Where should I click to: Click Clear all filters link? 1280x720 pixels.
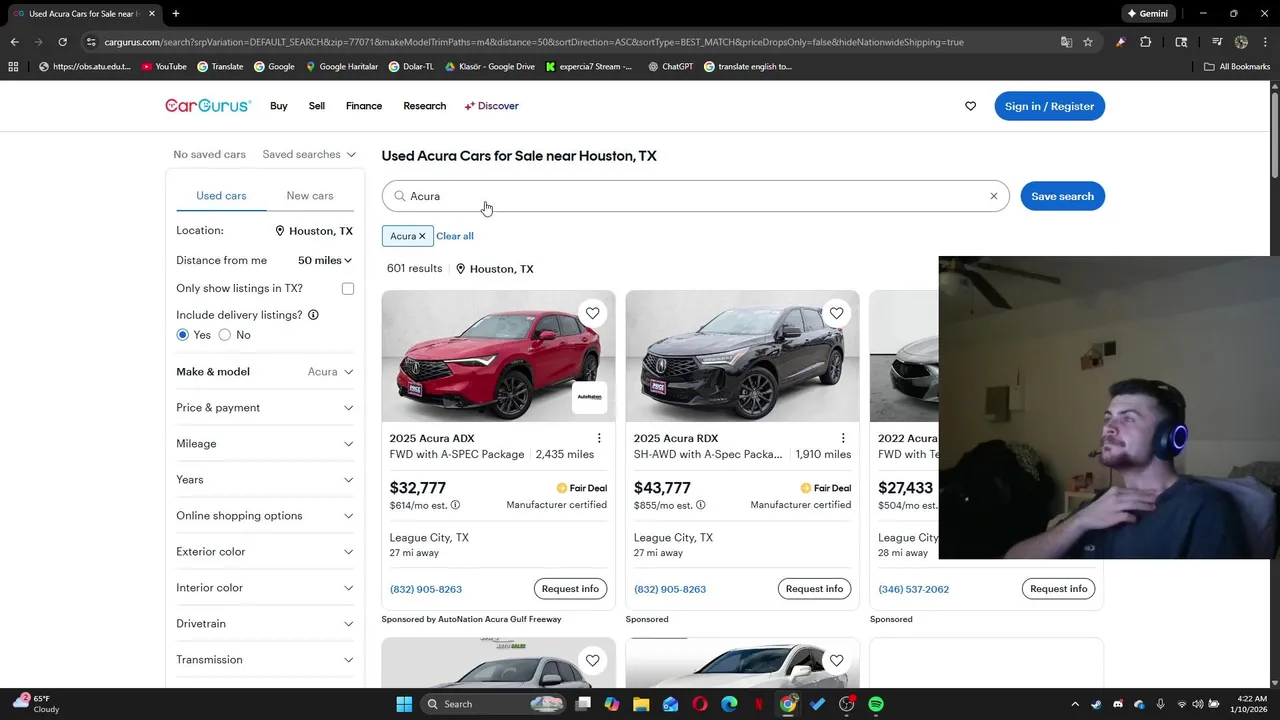coord(455,236)
